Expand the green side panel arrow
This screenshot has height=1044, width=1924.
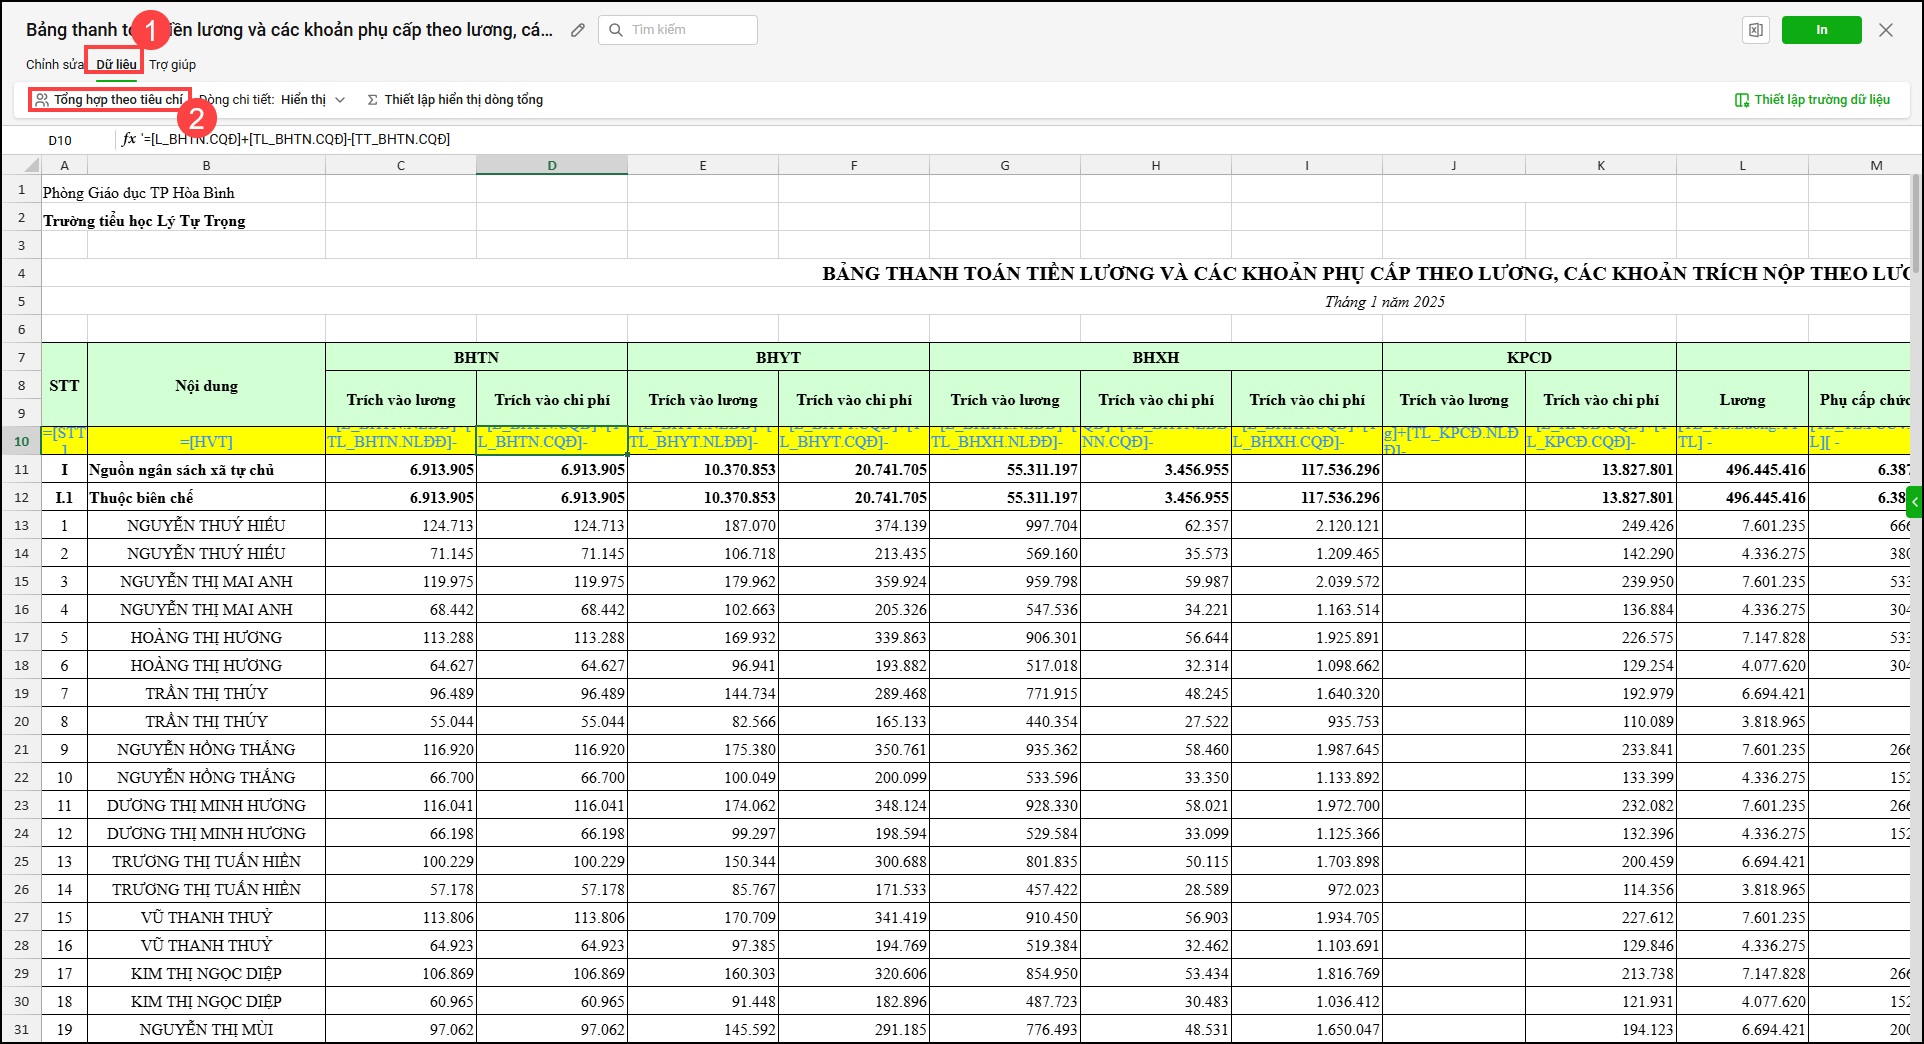(1915, 501)
